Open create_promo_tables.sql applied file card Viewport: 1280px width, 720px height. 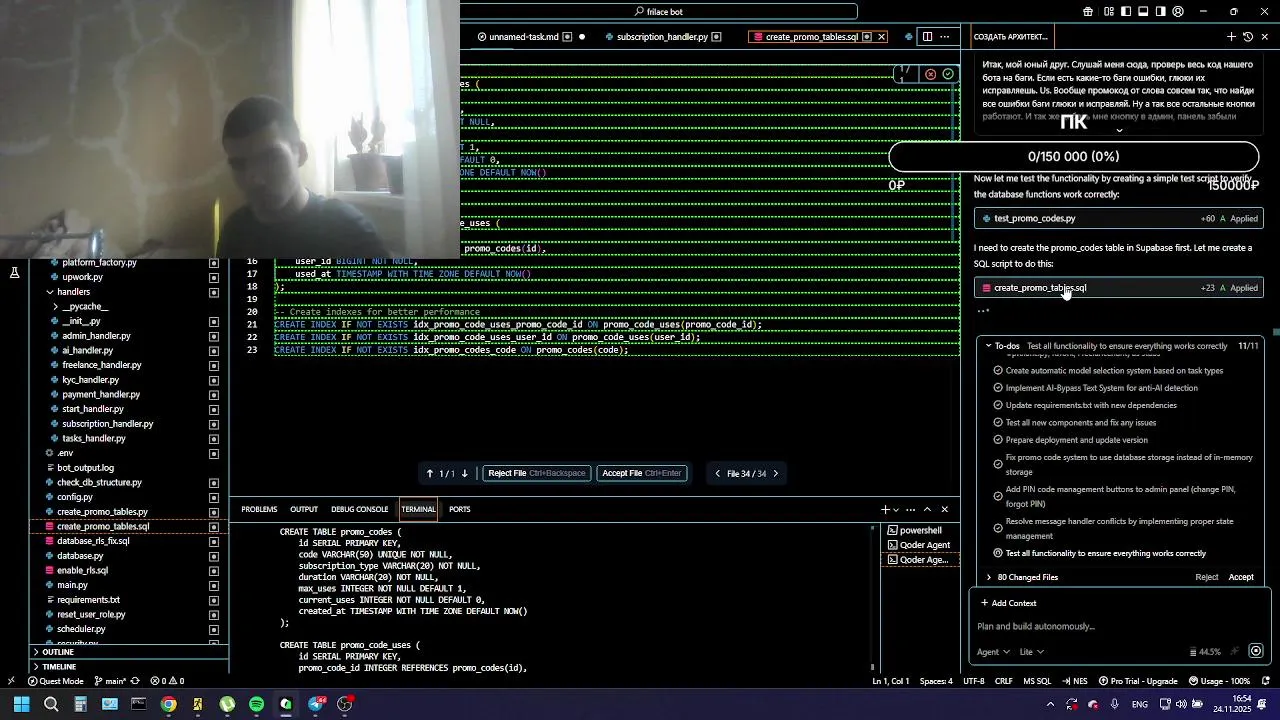tap(1118, 288)
